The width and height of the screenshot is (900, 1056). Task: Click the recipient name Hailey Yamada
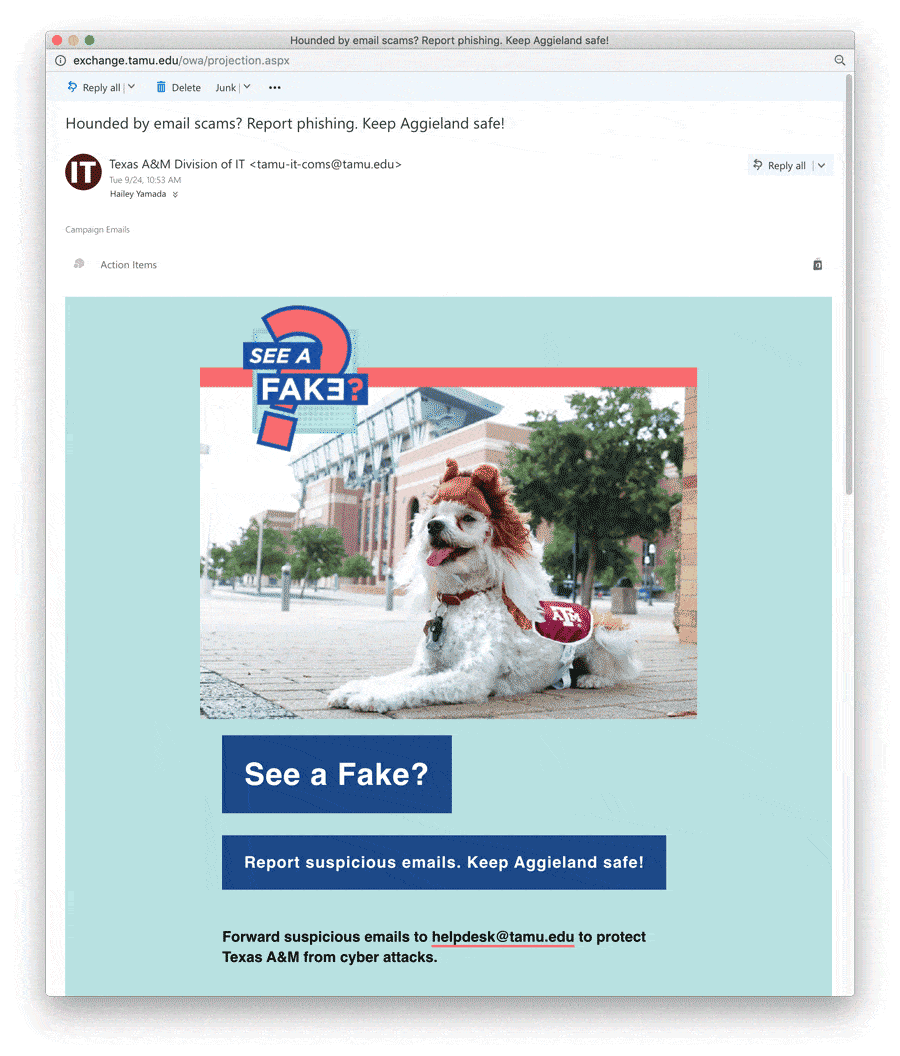[138, 194]
